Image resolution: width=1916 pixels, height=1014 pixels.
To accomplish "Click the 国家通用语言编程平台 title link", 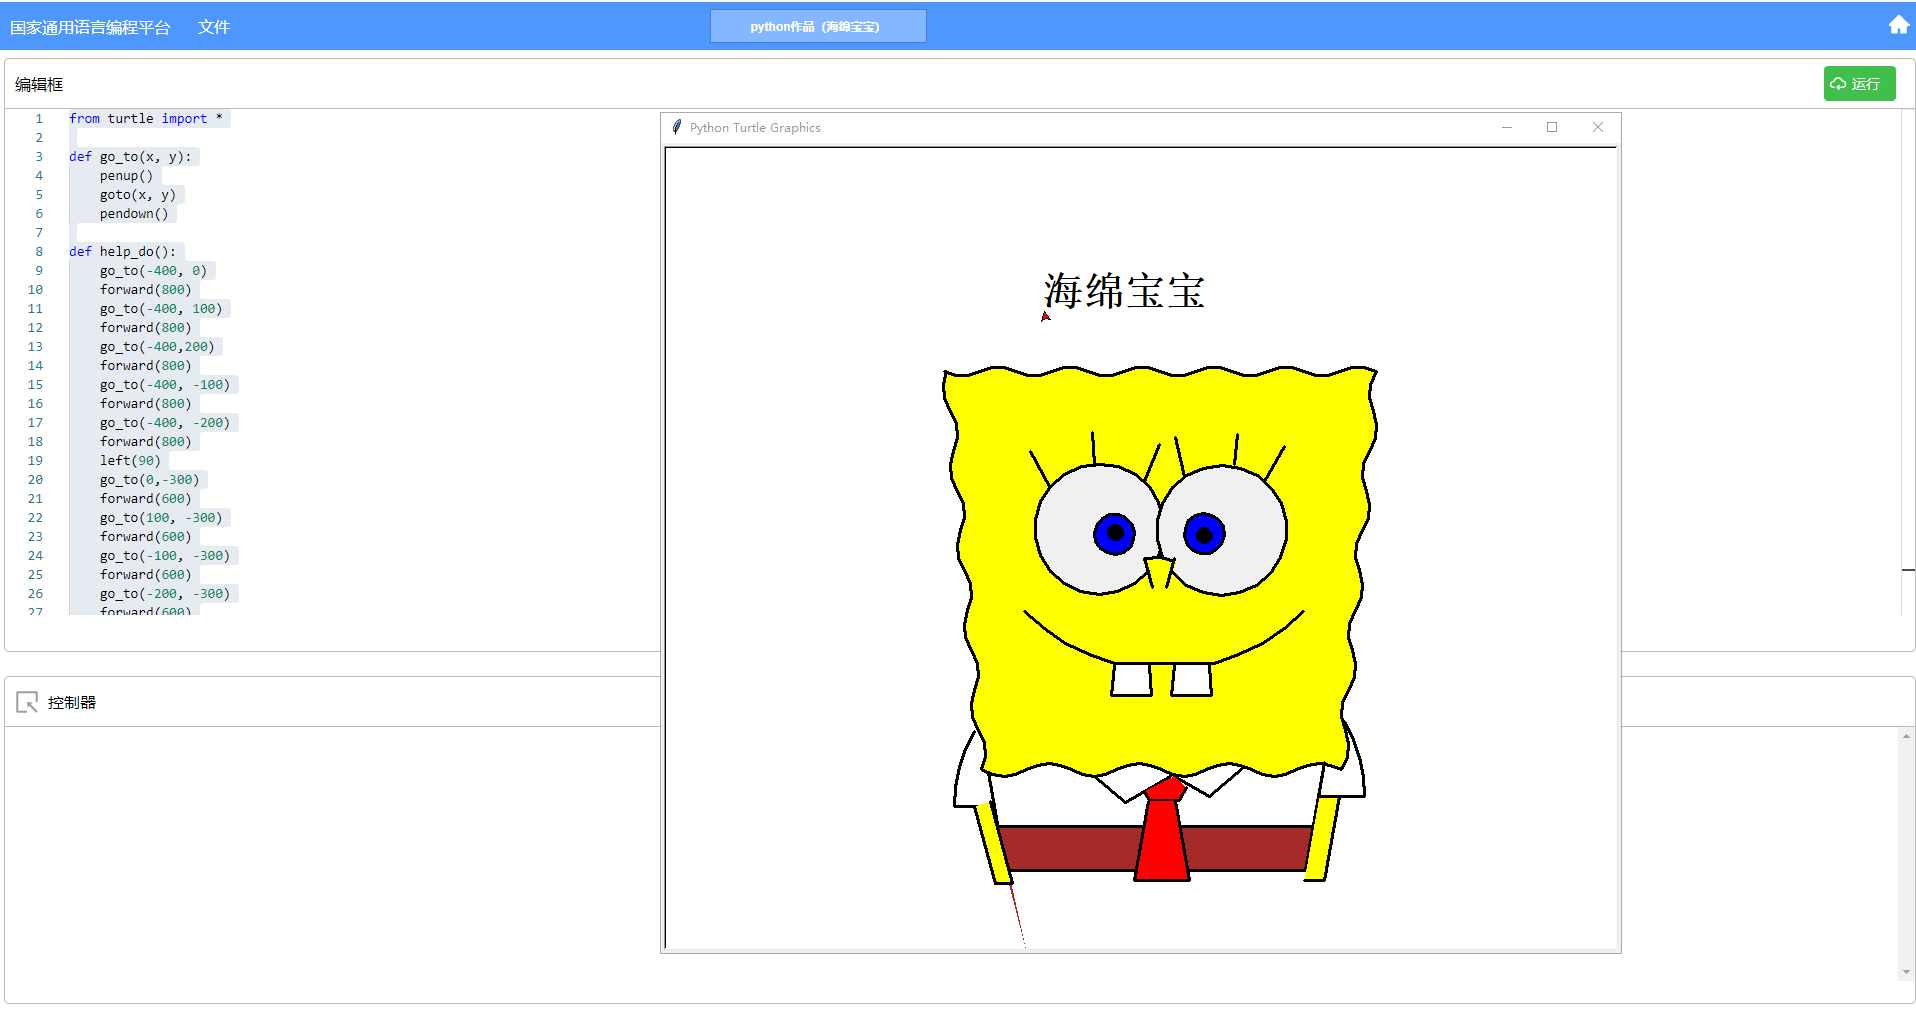I will point(90,27).
